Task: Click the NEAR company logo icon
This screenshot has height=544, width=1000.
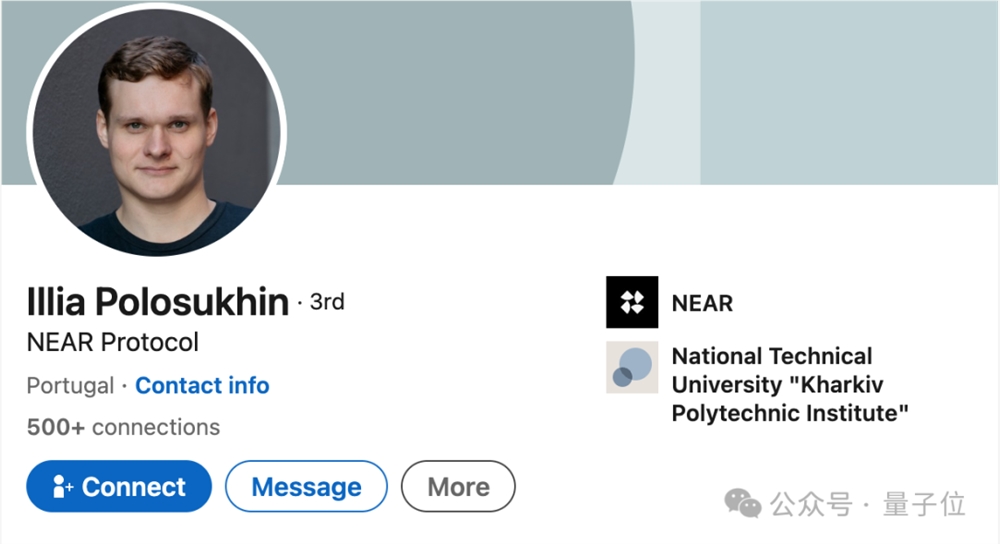Action: coord(632,302)
